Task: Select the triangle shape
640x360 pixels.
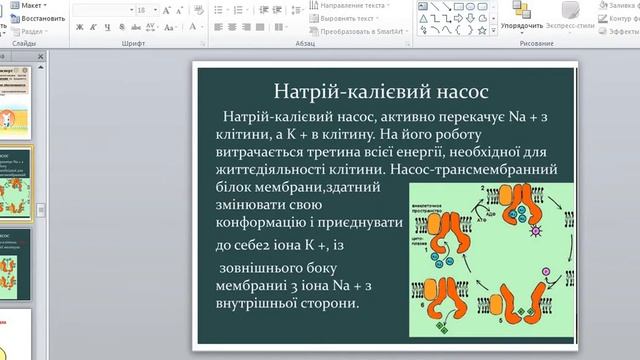Action: [x=423, y=18]
